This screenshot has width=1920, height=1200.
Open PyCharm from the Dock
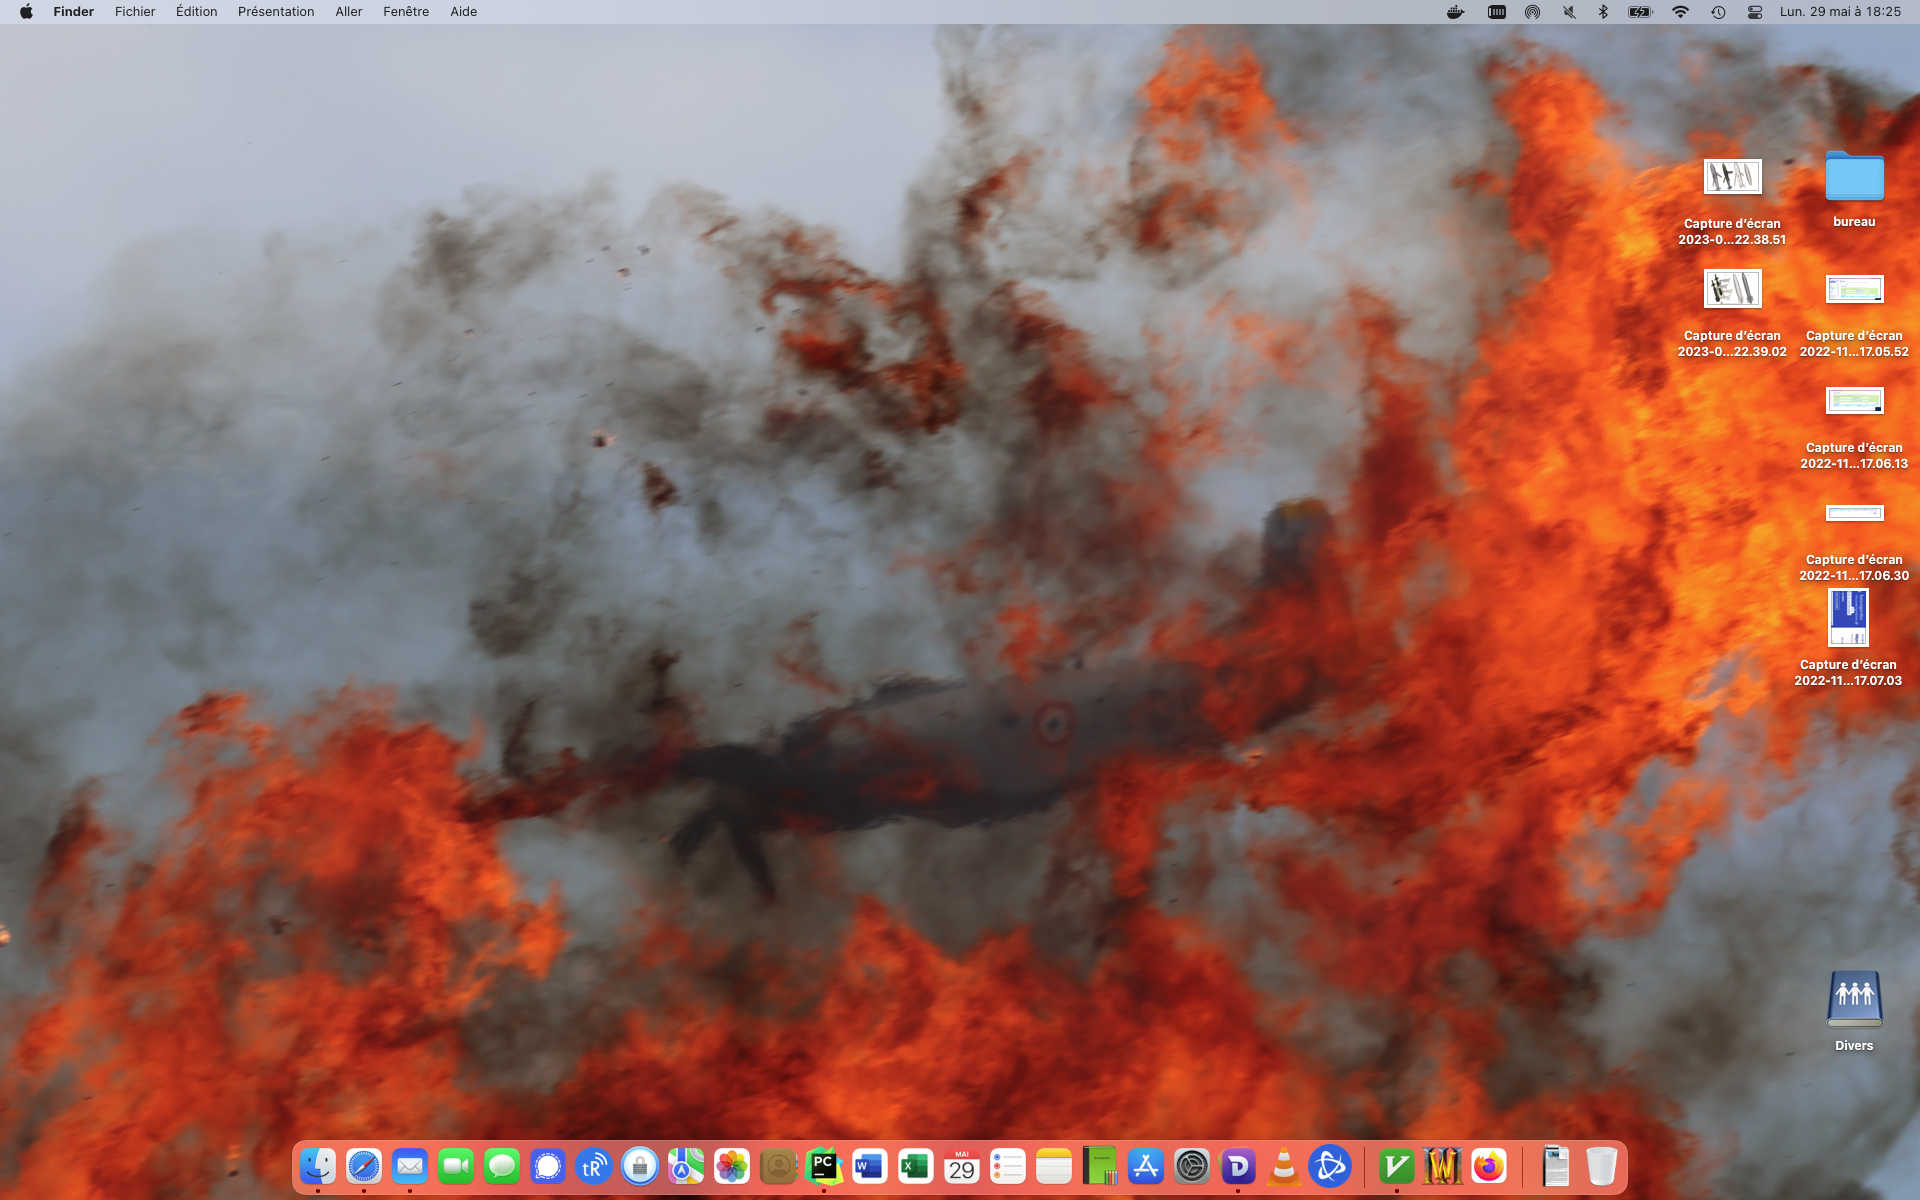pyautogui.click(x=823, y=1166)
